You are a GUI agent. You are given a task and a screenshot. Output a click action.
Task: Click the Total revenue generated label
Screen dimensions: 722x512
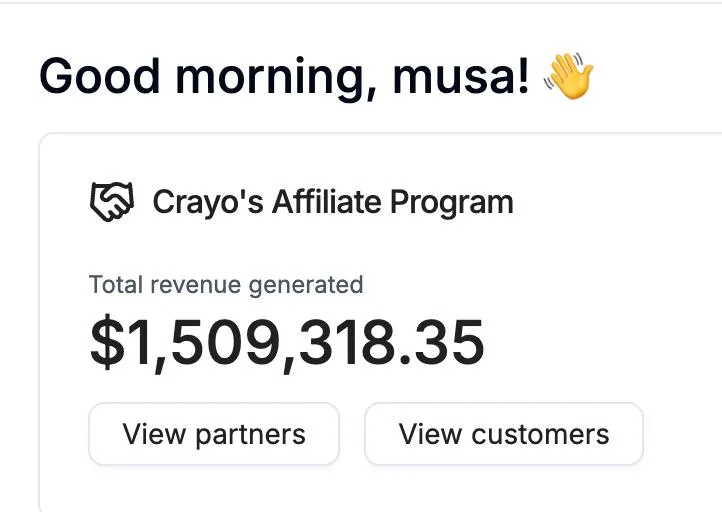click(226, 284)
